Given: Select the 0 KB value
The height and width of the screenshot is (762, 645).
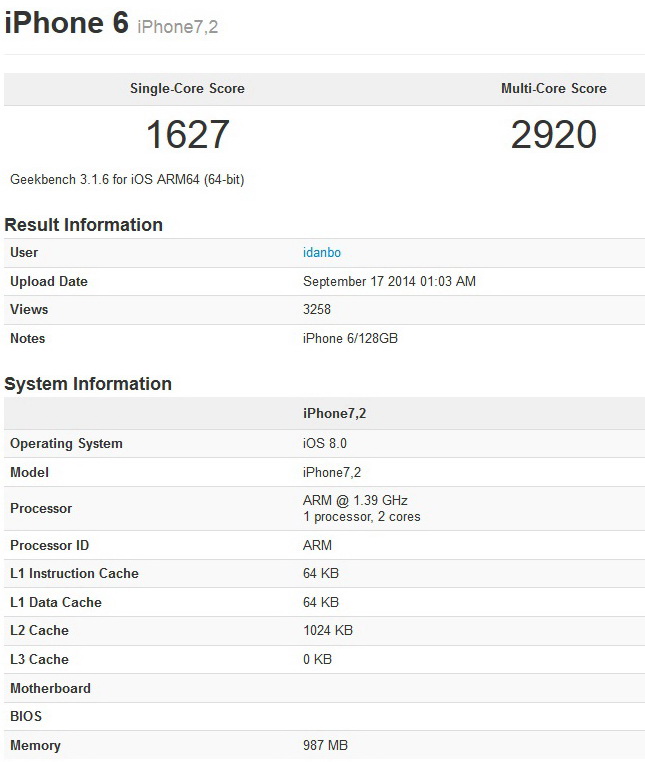Looking at the screenshot, I should pos(317,659).
